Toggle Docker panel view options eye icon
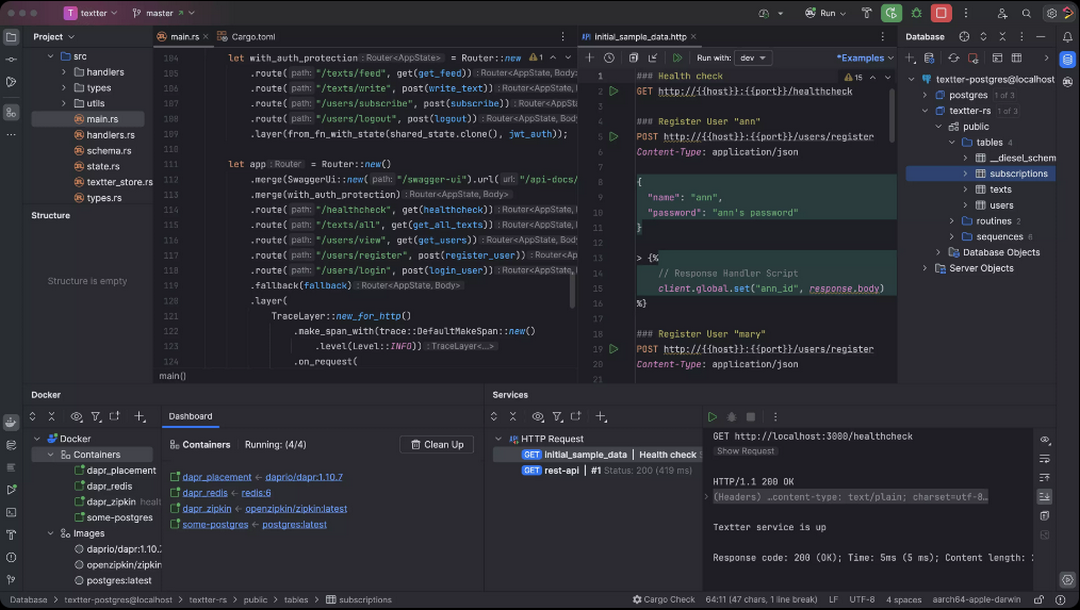 [x=76, y=417]
